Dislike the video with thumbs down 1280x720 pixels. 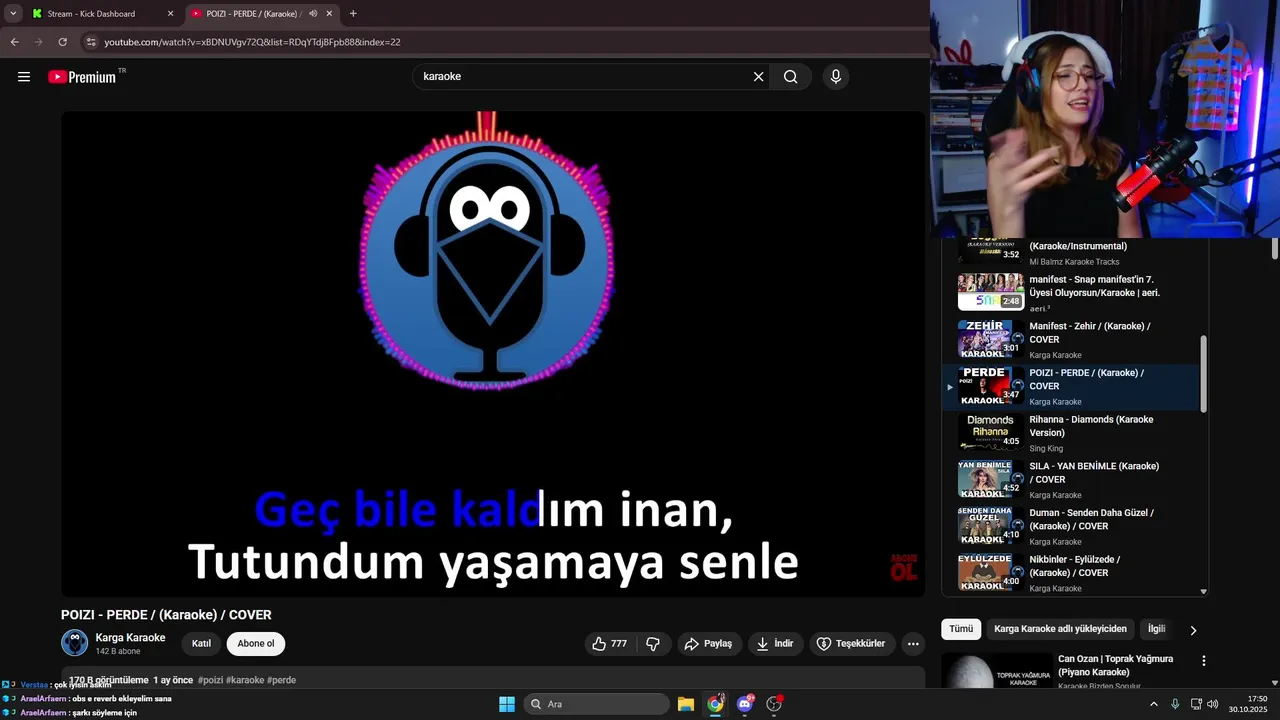(x=653, y=644)
